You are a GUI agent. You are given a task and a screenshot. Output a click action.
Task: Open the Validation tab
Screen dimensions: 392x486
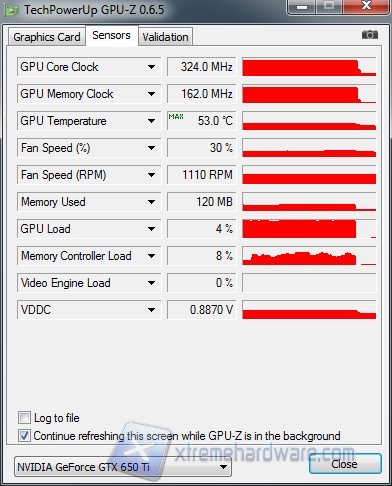pyautogui.click(x=165, y=37)
